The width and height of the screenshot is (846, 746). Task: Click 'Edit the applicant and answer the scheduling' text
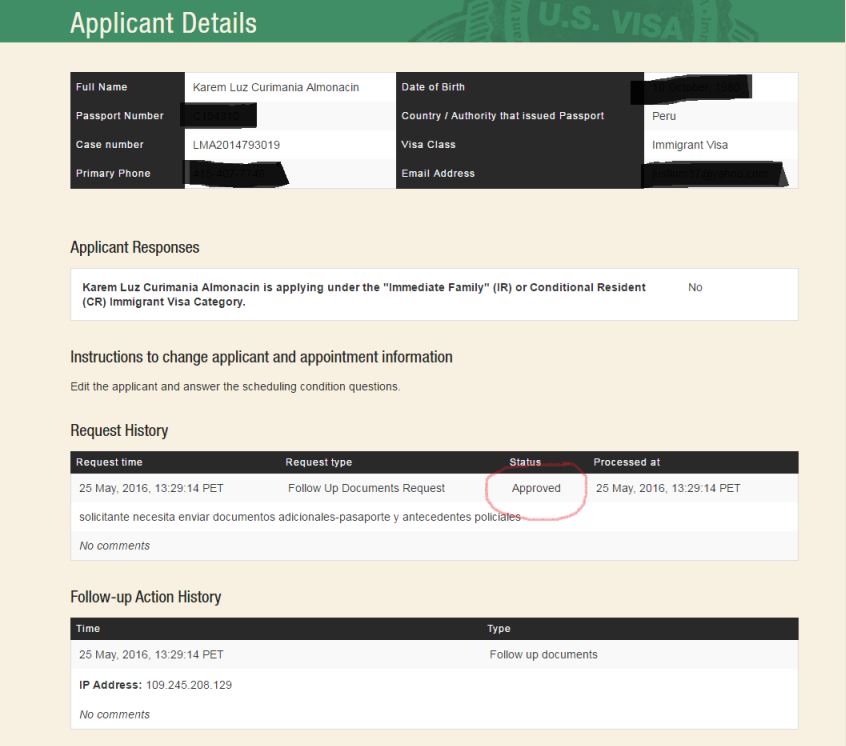(235, 386)
